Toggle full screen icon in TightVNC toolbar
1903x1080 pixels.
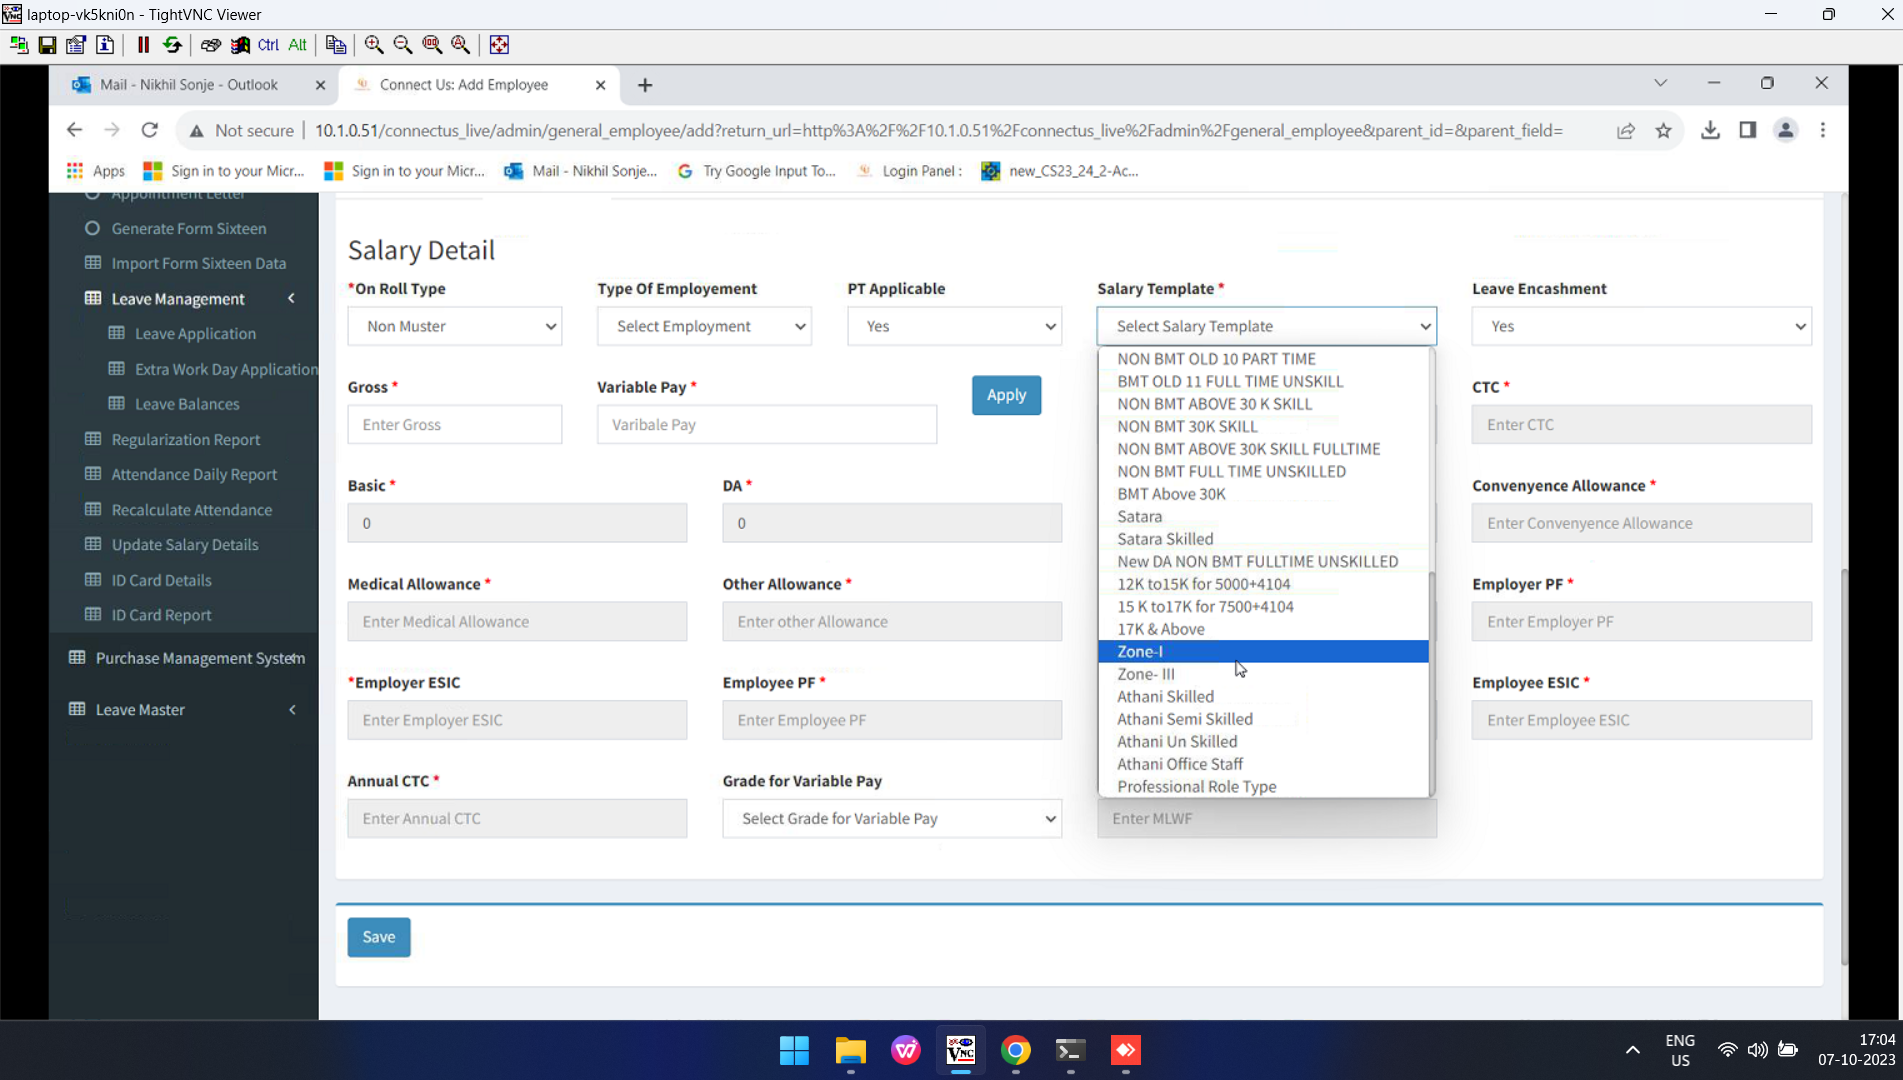pyautogui.click(x=499, y=45)
